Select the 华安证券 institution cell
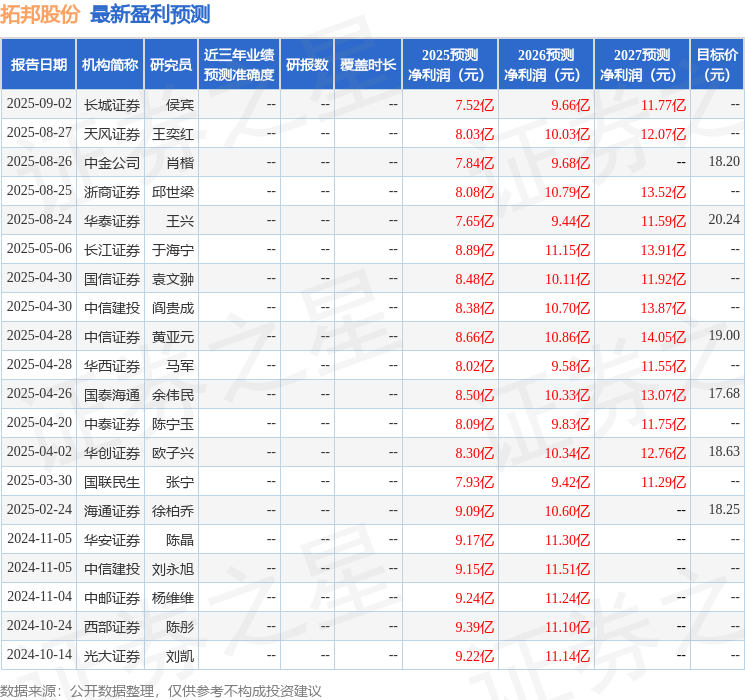The height and width of the screenshot is (700, 745). point(112,540)
